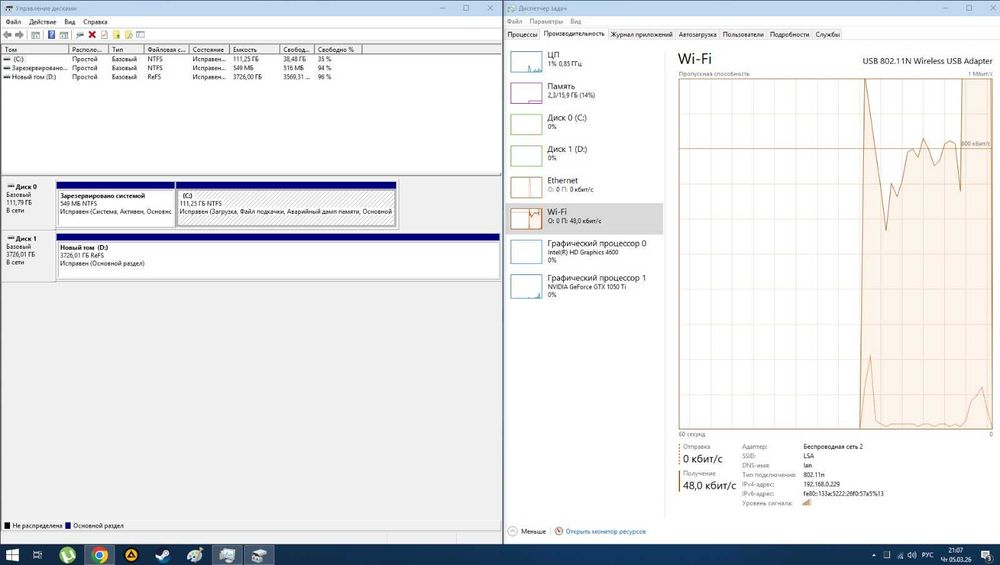Sort by the Тип column header
Image resolution: width=1000 pixels, height=565 pixels.
[x=126, y=49]
